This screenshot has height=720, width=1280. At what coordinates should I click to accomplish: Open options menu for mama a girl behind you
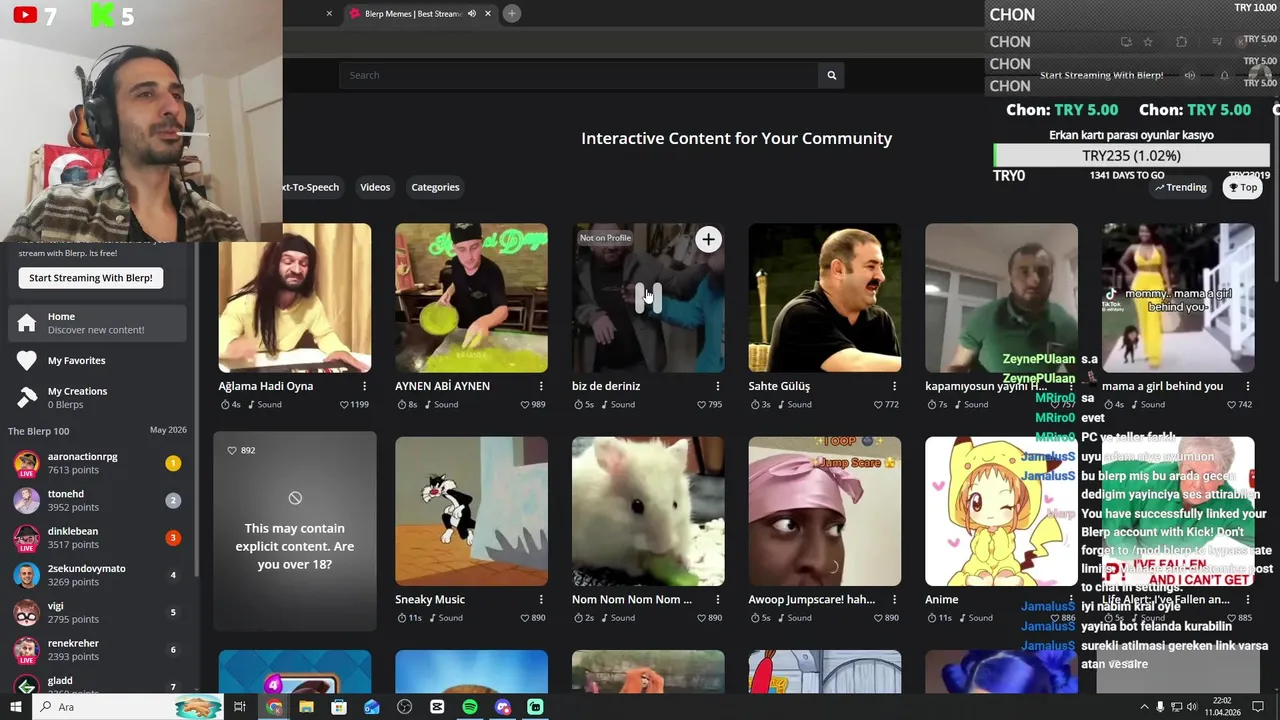tap(1247, 386)
